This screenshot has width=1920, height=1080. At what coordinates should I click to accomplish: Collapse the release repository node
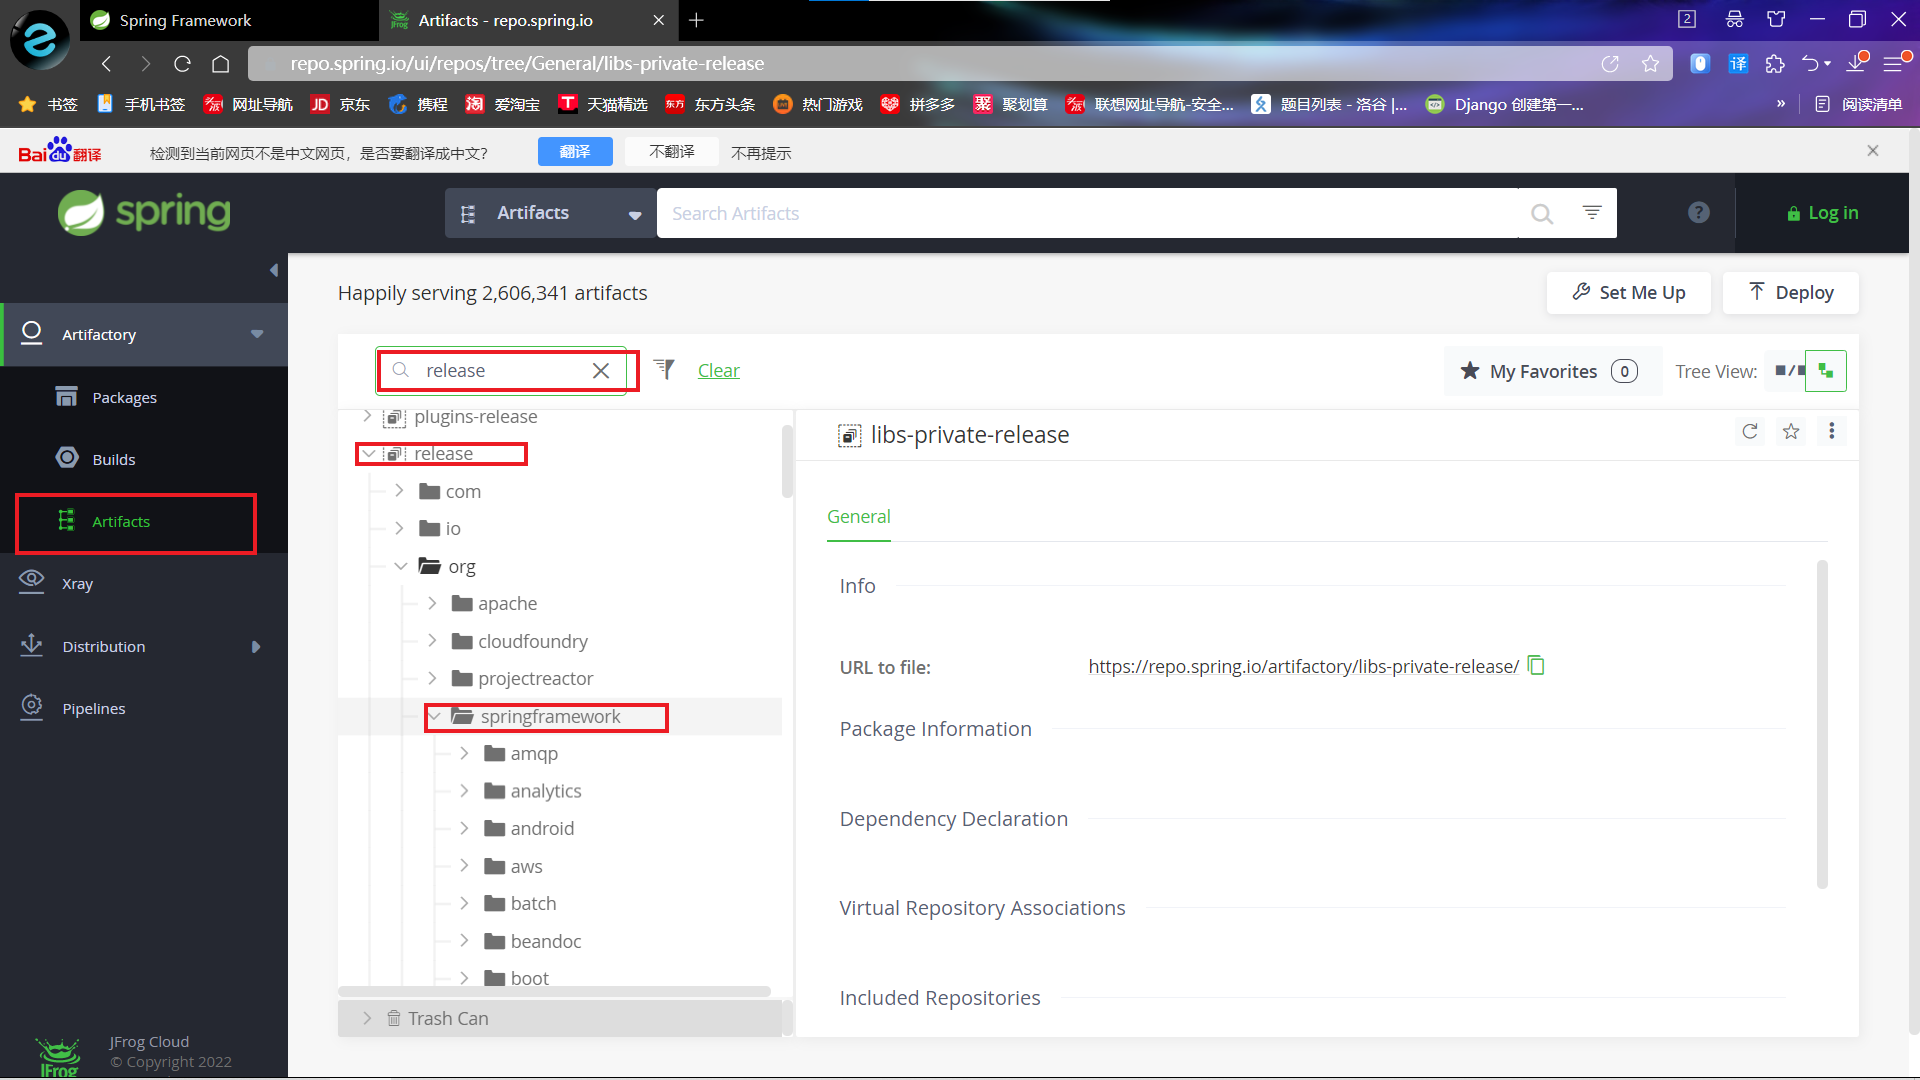point(369,454)
